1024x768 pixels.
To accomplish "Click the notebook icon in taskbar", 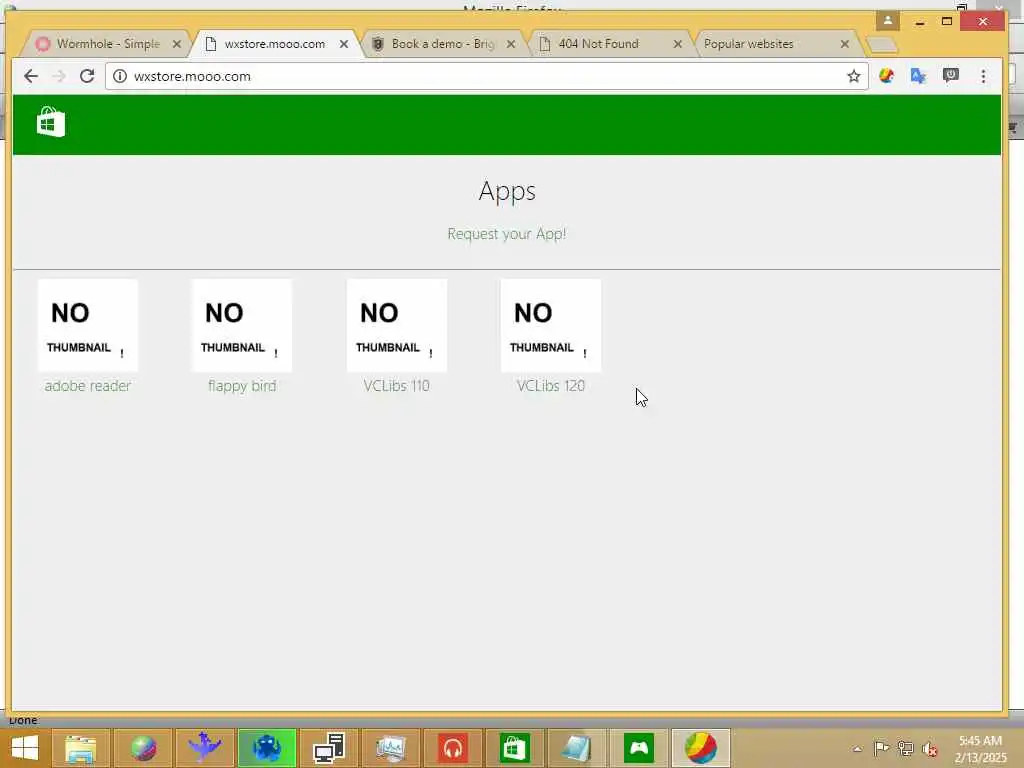I will click(577, 748).
